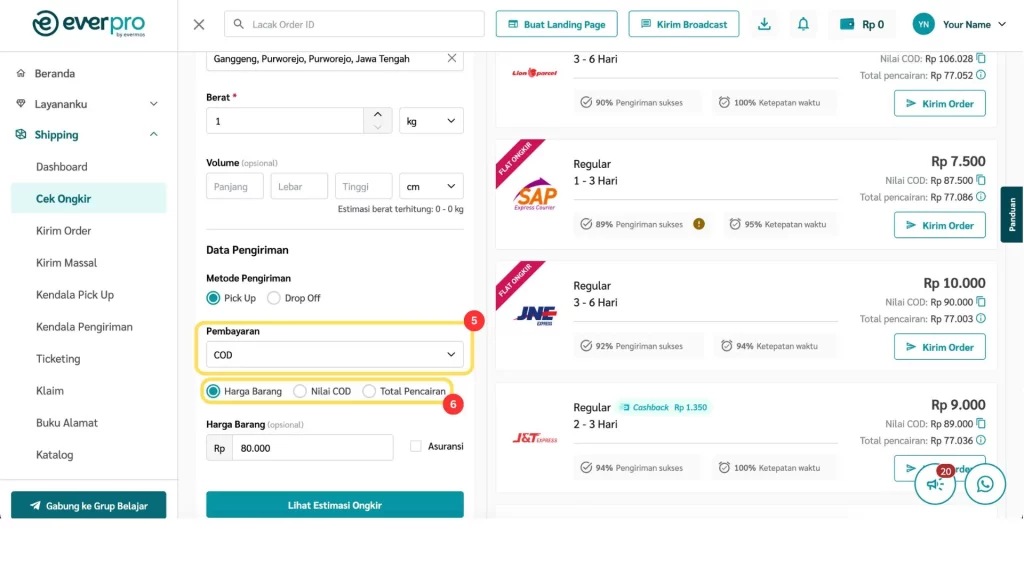Open the Pembayaran COD dropdown
The width and height of the screenshot is (1024, 576).
(x=334, y=355)
